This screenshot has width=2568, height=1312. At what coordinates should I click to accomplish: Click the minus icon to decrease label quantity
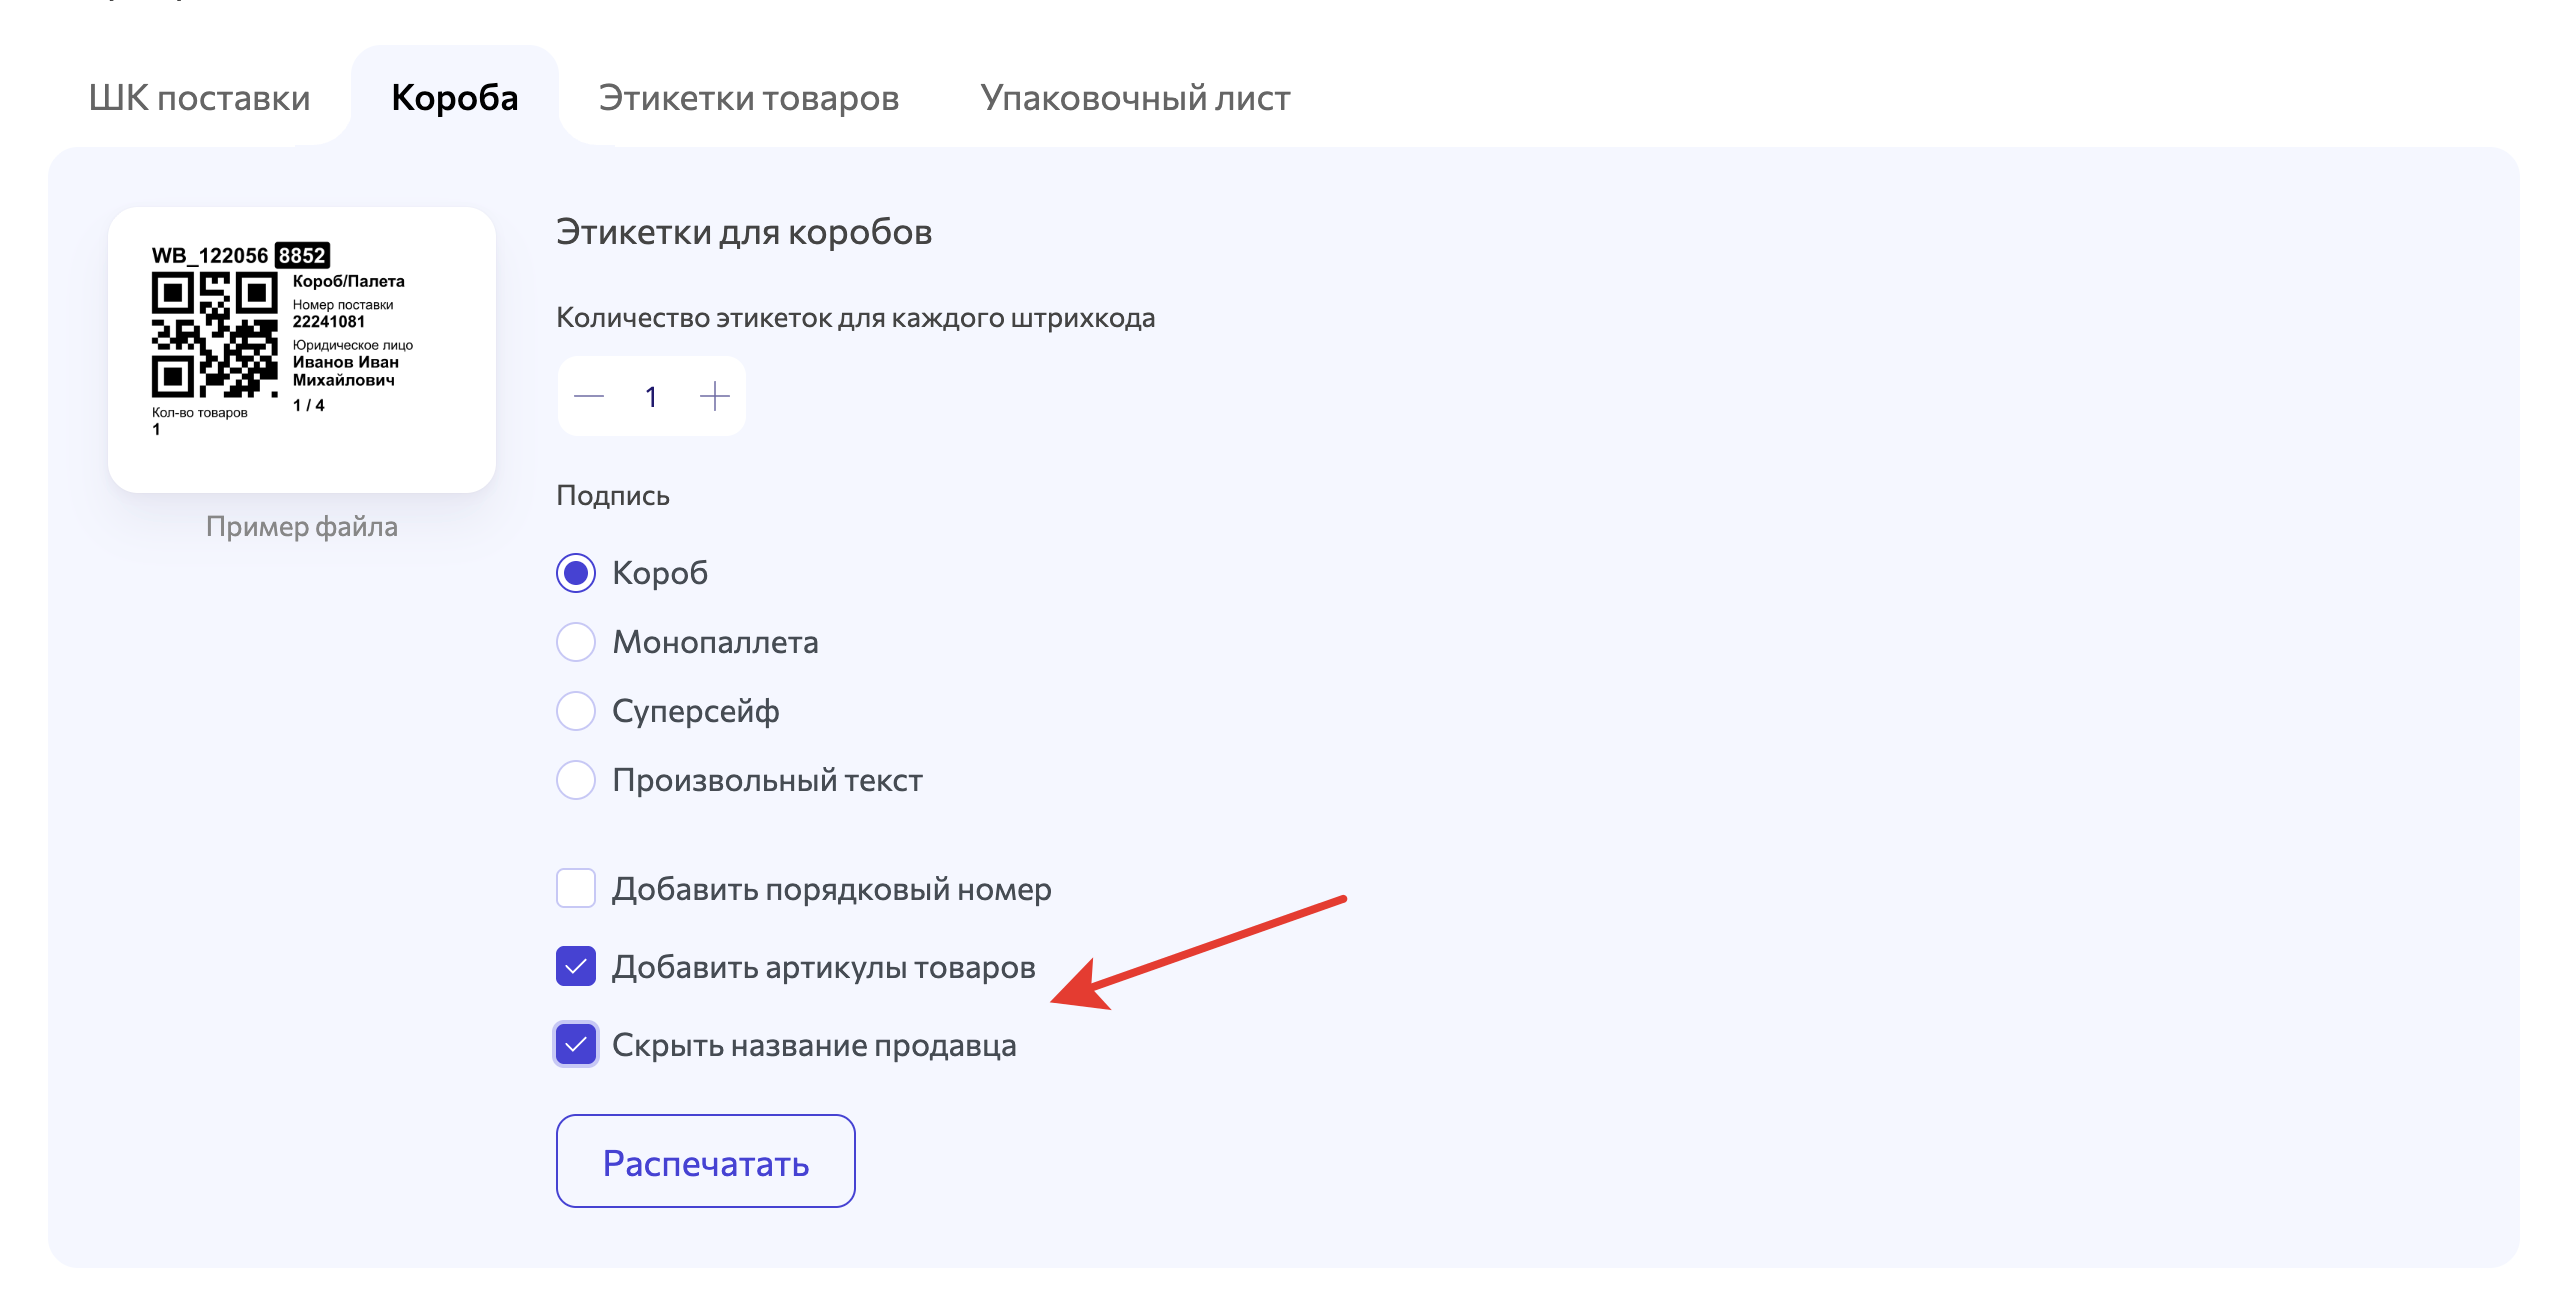pos(590,396)
